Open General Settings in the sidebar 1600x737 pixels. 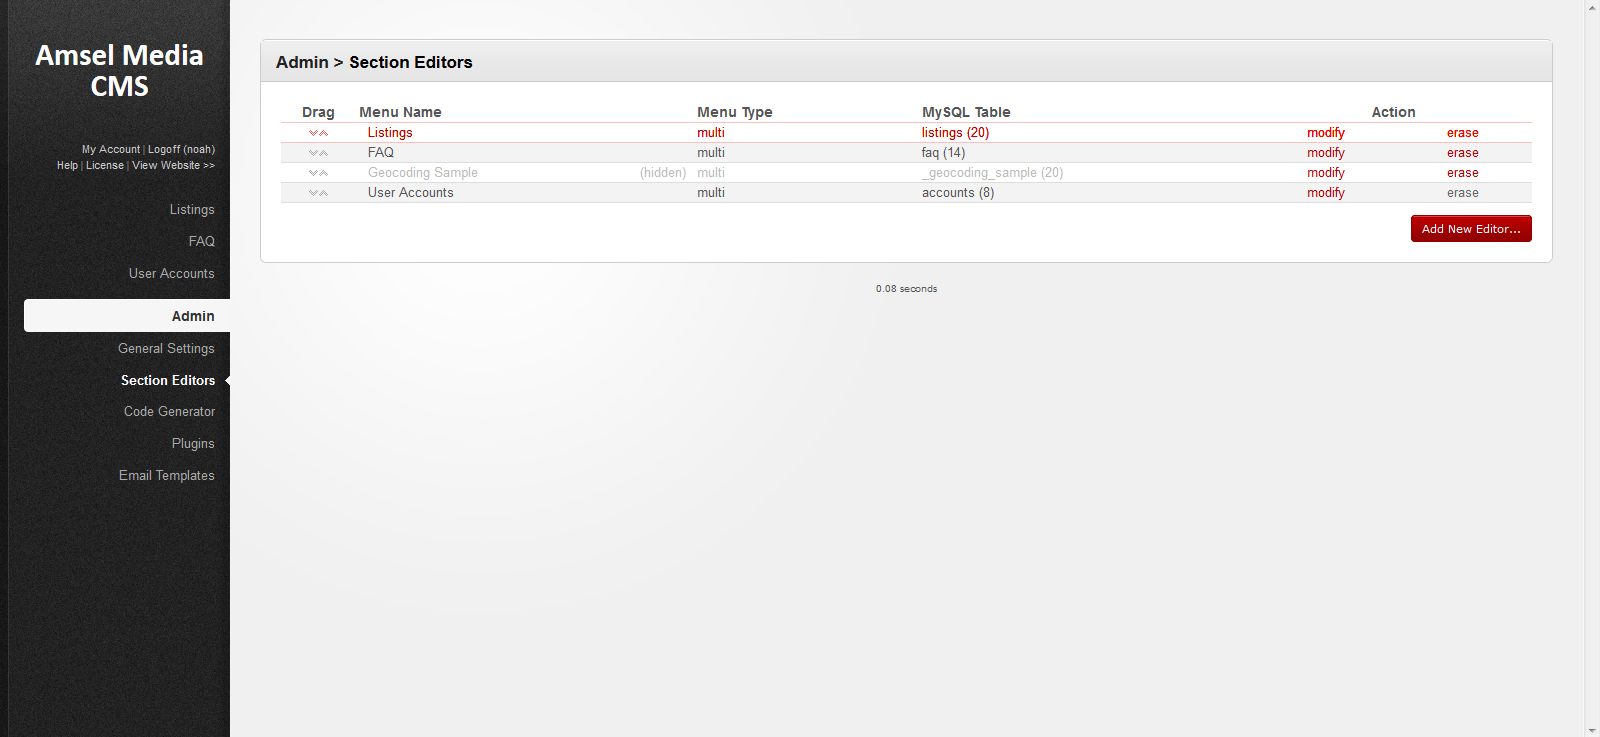pos(166,349)
